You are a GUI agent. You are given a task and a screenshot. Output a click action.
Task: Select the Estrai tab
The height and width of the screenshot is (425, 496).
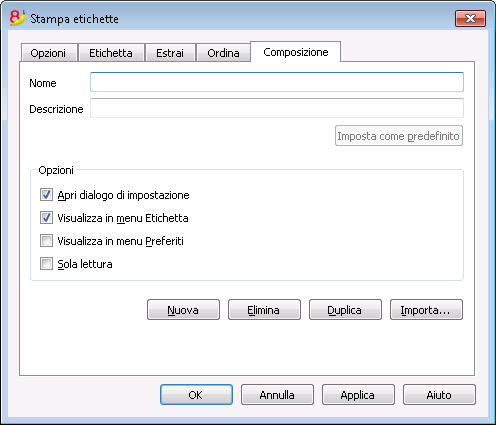click(170, 53)
